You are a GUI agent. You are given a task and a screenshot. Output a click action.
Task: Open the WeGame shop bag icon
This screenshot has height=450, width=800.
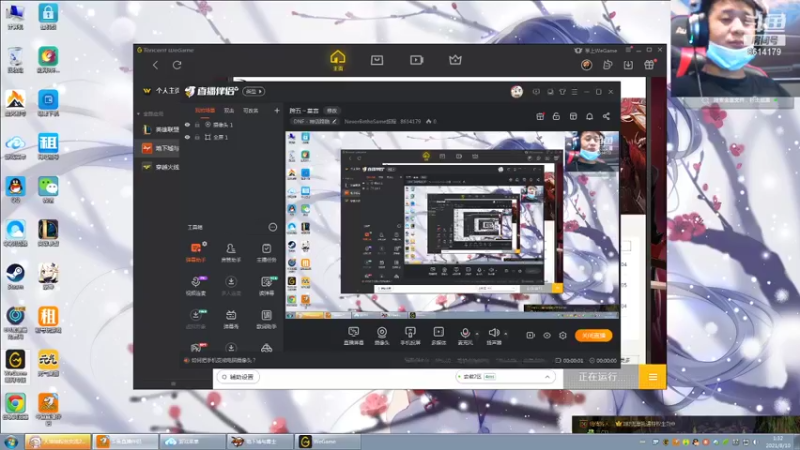click(377, 60)
